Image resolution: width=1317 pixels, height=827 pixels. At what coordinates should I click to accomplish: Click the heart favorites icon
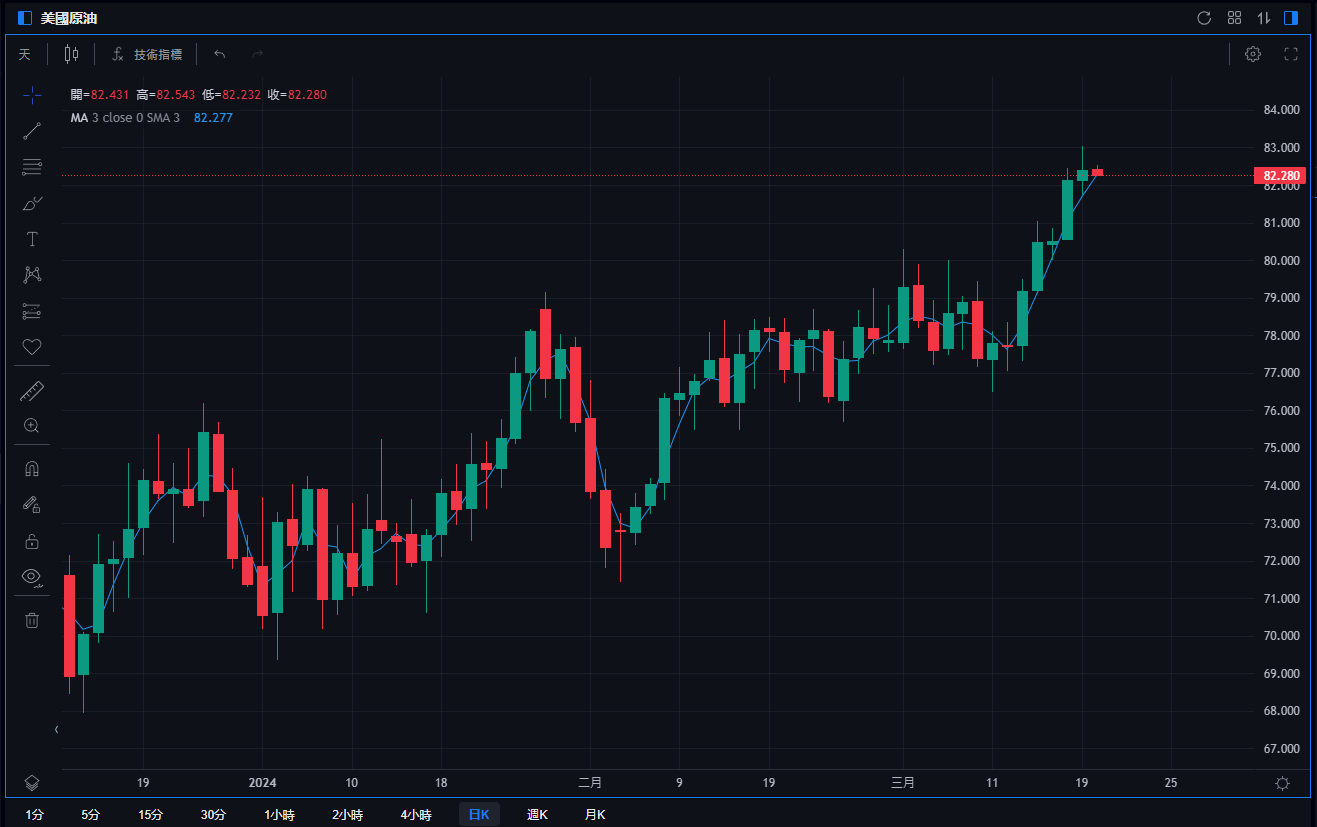[32, 347]
